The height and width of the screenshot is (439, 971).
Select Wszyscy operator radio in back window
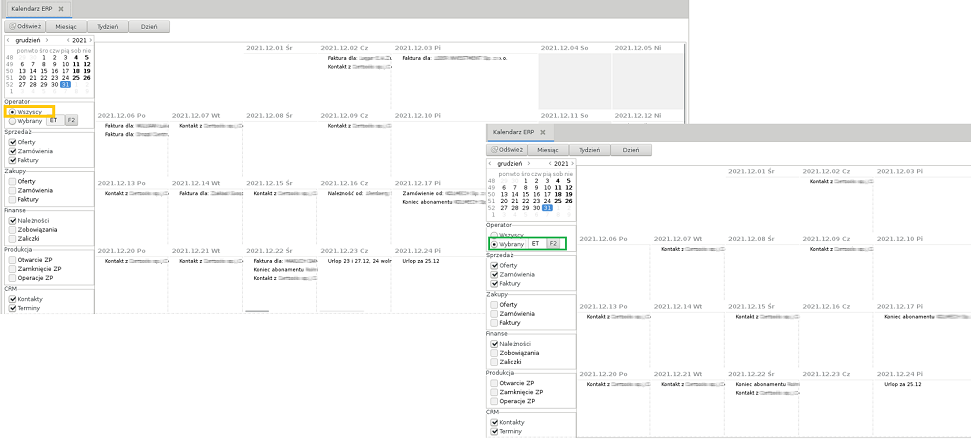click(x=12, y=112)
